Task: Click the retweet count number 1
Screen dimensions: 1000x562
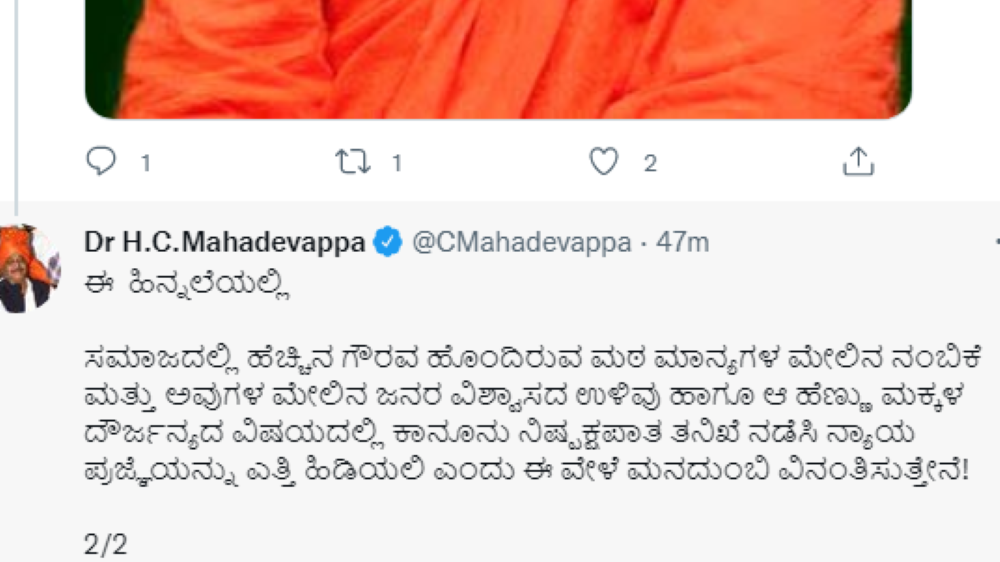Action: tap(397, 163)
